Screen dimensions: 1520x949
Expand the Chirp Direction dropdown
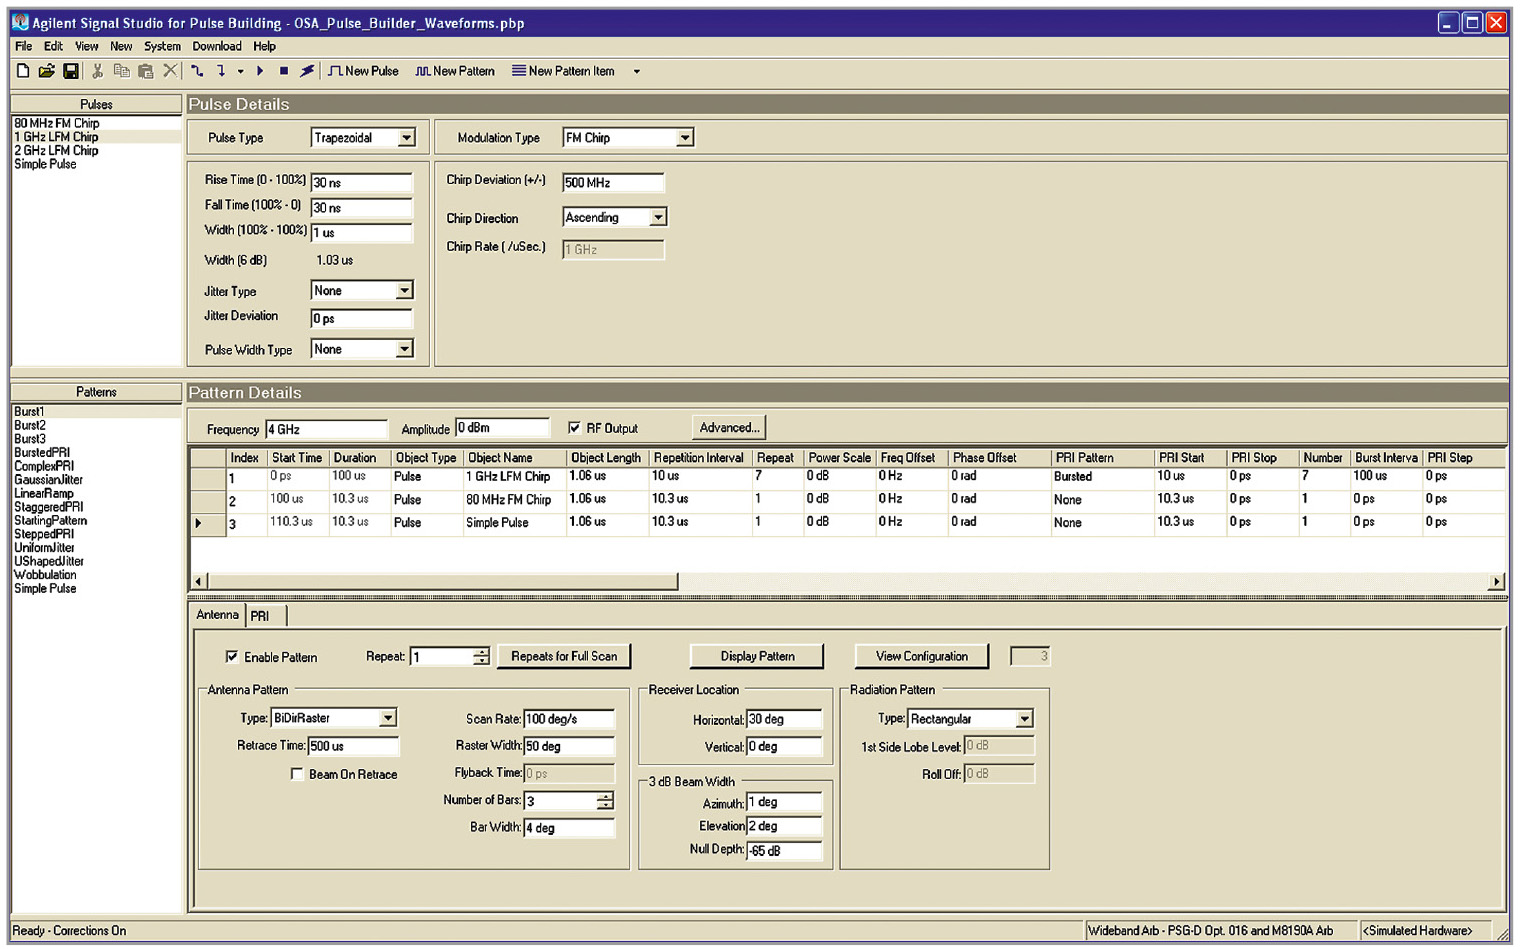pos(657,218)
